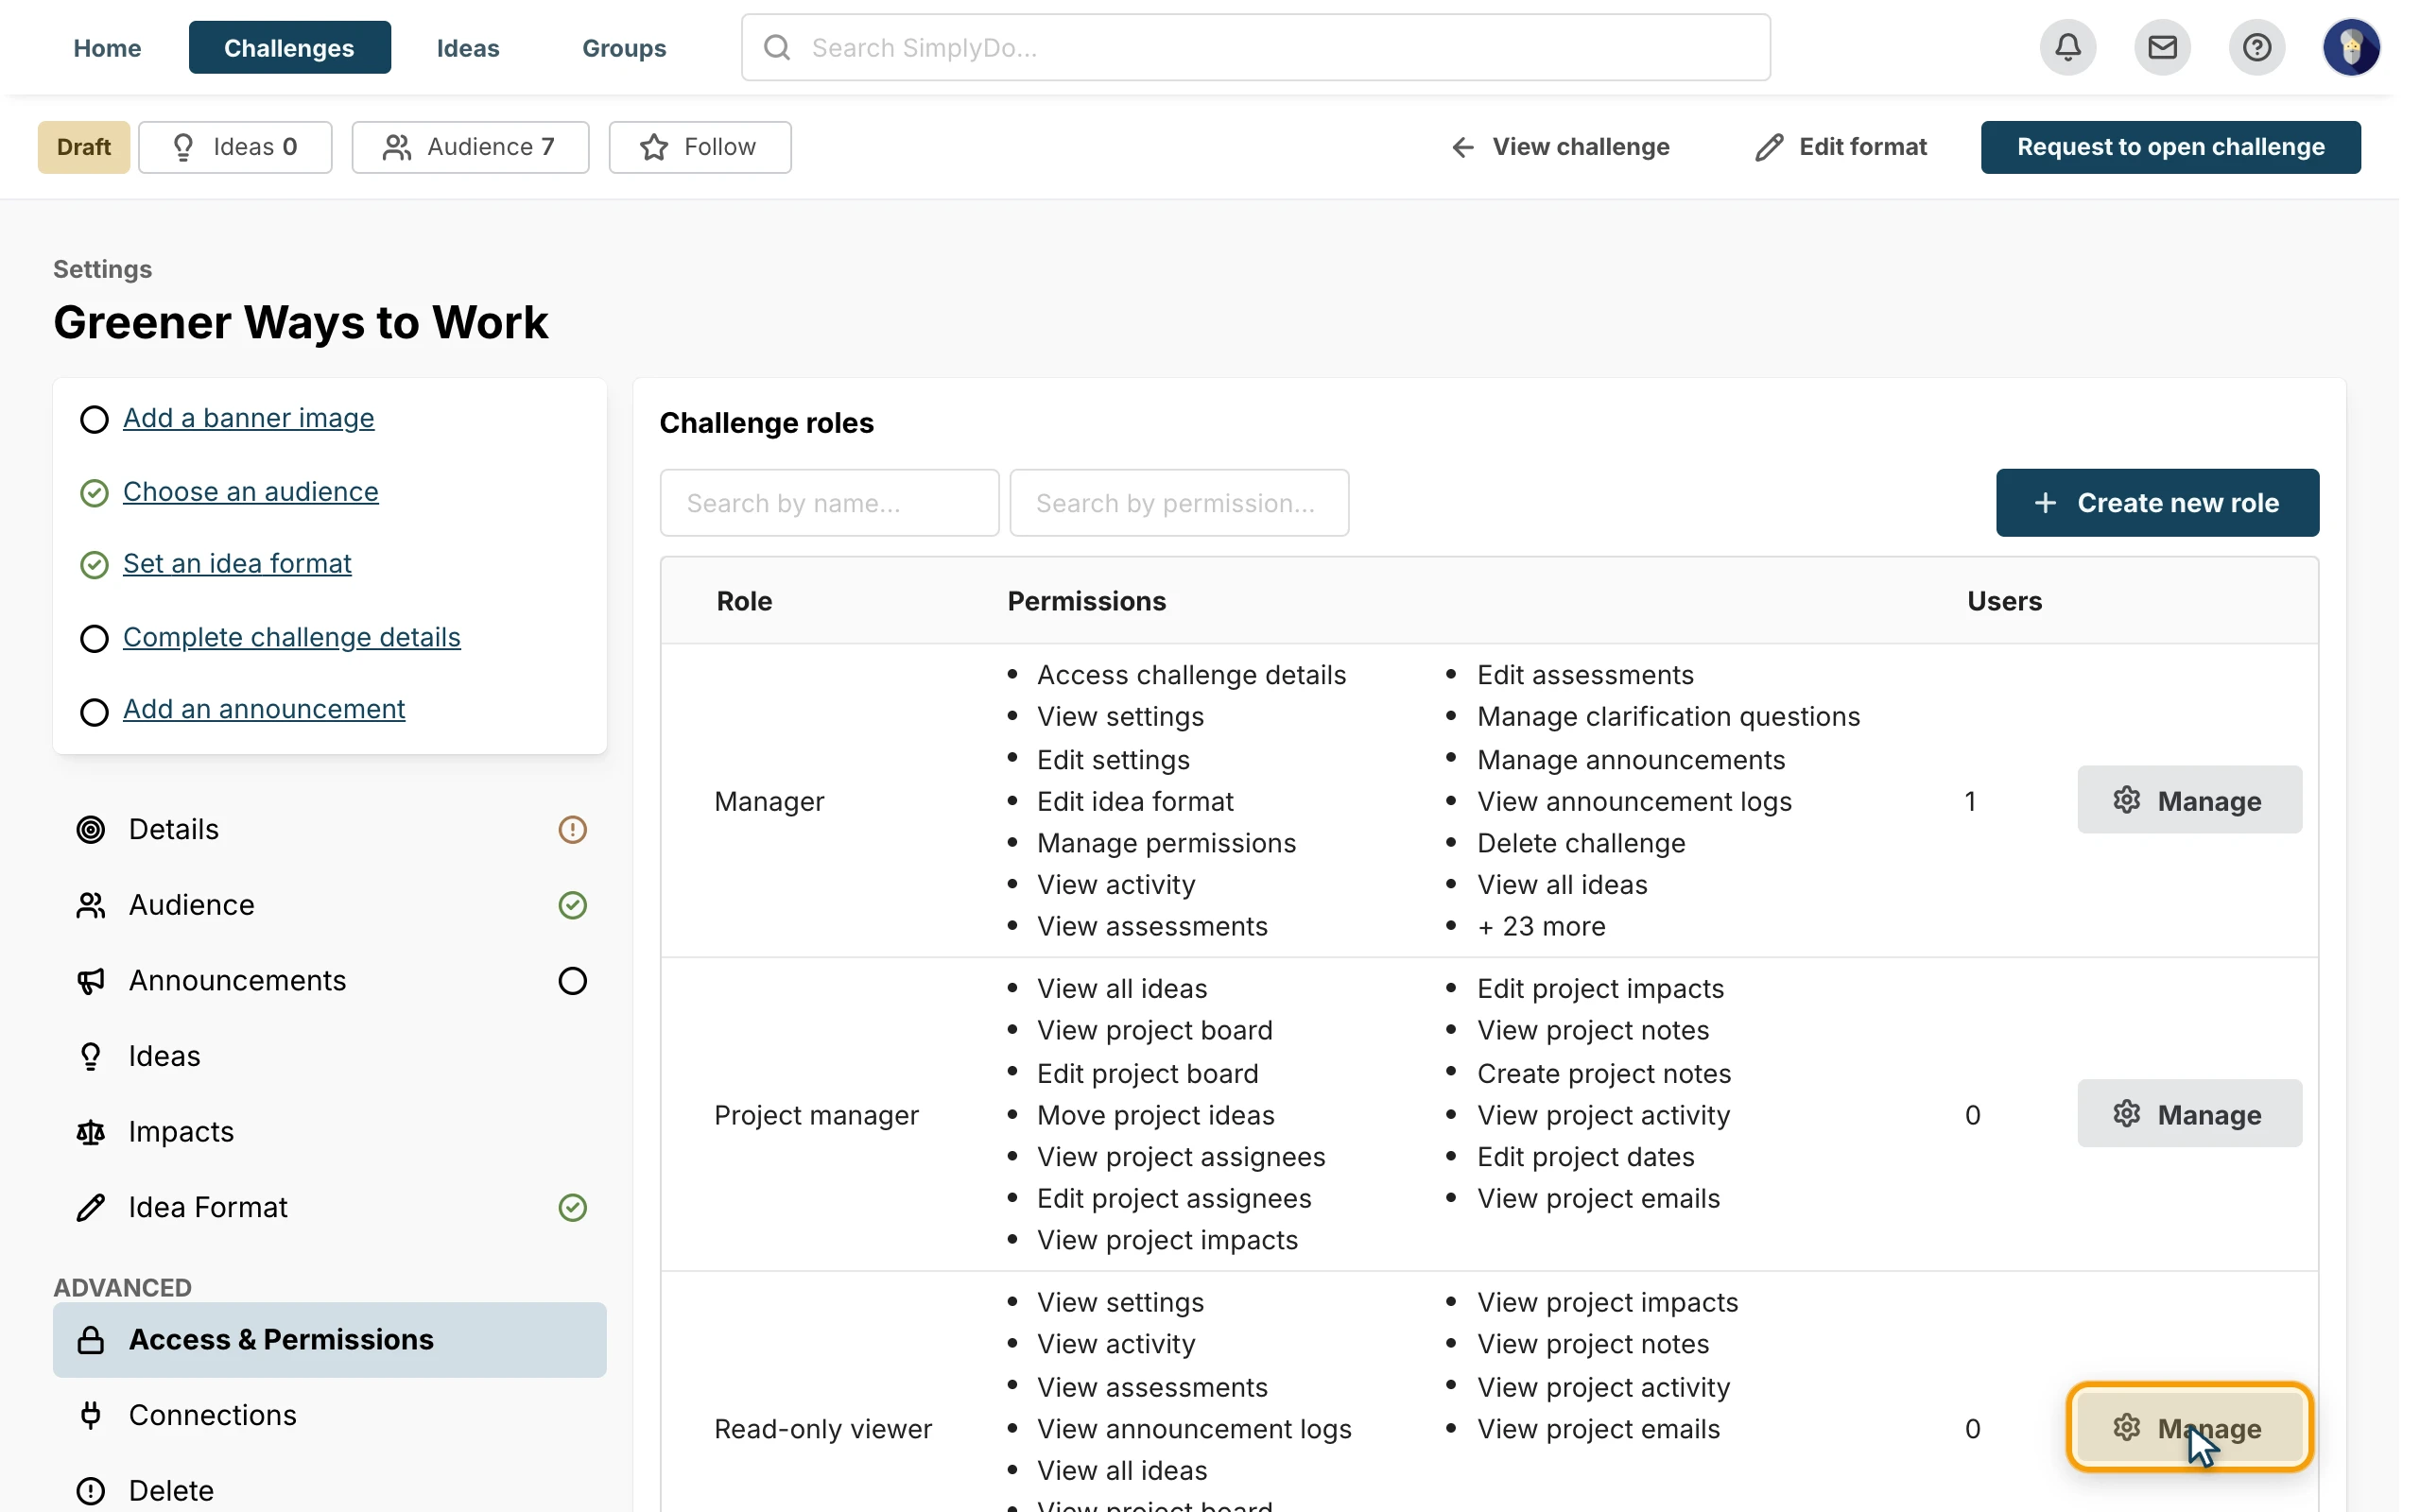Image resolution: width=2420 pixels, height=1512 pixels.
Task: Open the notifications bell icon
Action: 2067,47
